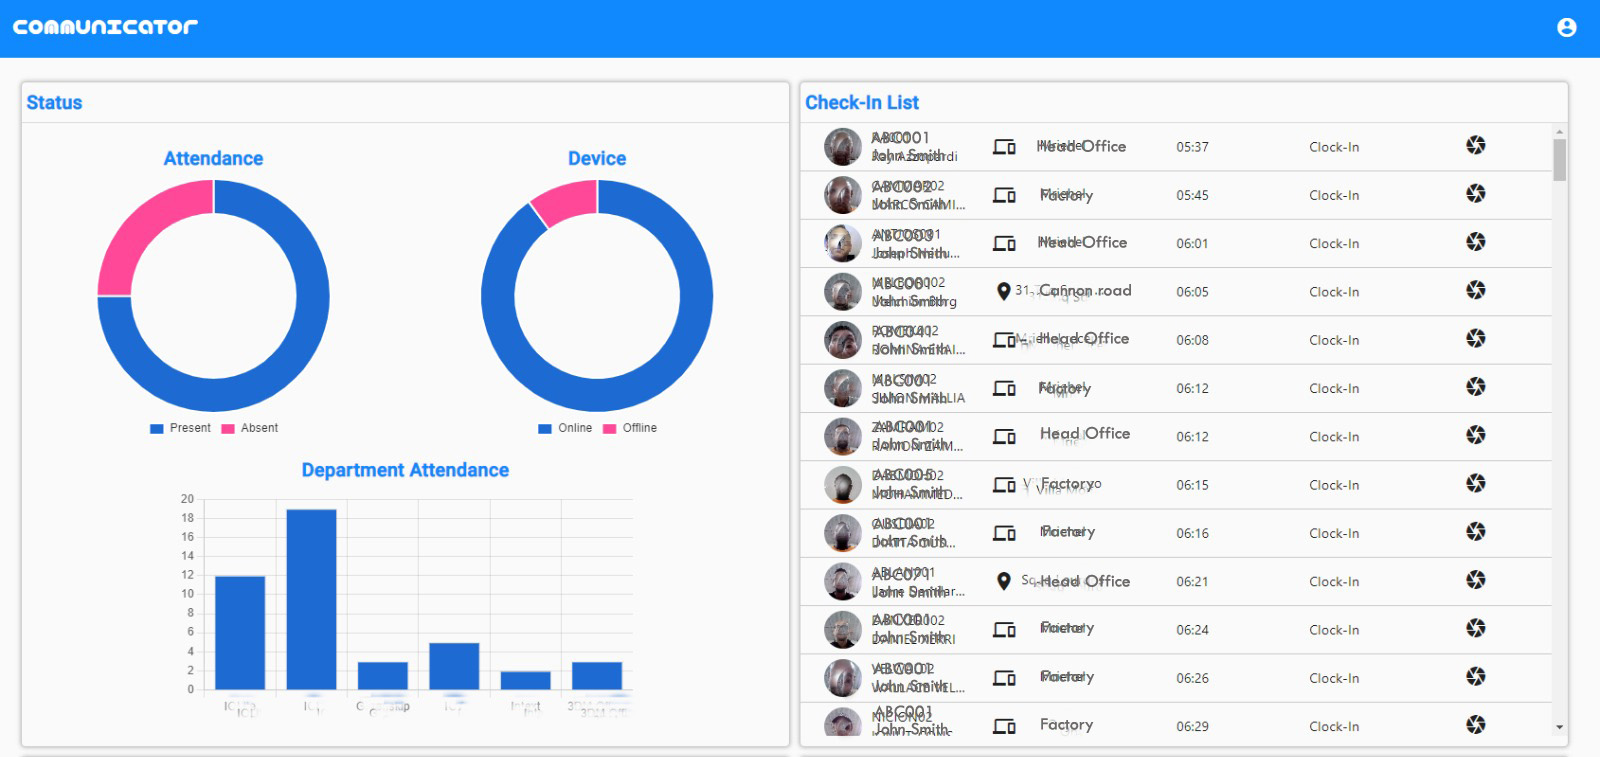Click the shutter icon in the 06:05 row
The width and height of the screenshot is (1600, 757).
[1475, 291]
